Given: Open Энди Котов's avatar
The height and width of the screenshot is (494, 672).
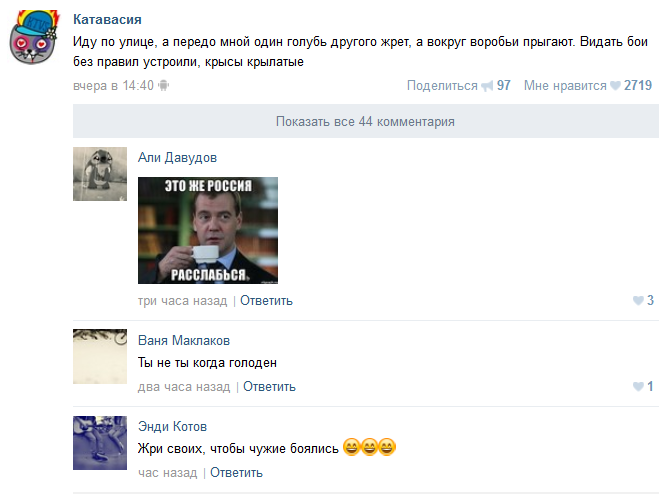Looking at the screenshot, I should 100,443.
